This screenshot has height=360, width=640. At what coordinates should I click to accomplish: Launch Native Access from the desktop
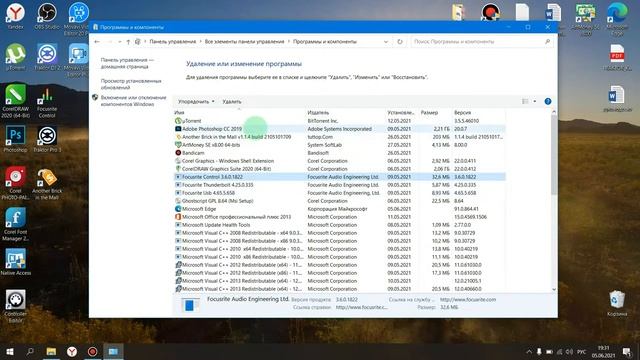click(16, 261)
